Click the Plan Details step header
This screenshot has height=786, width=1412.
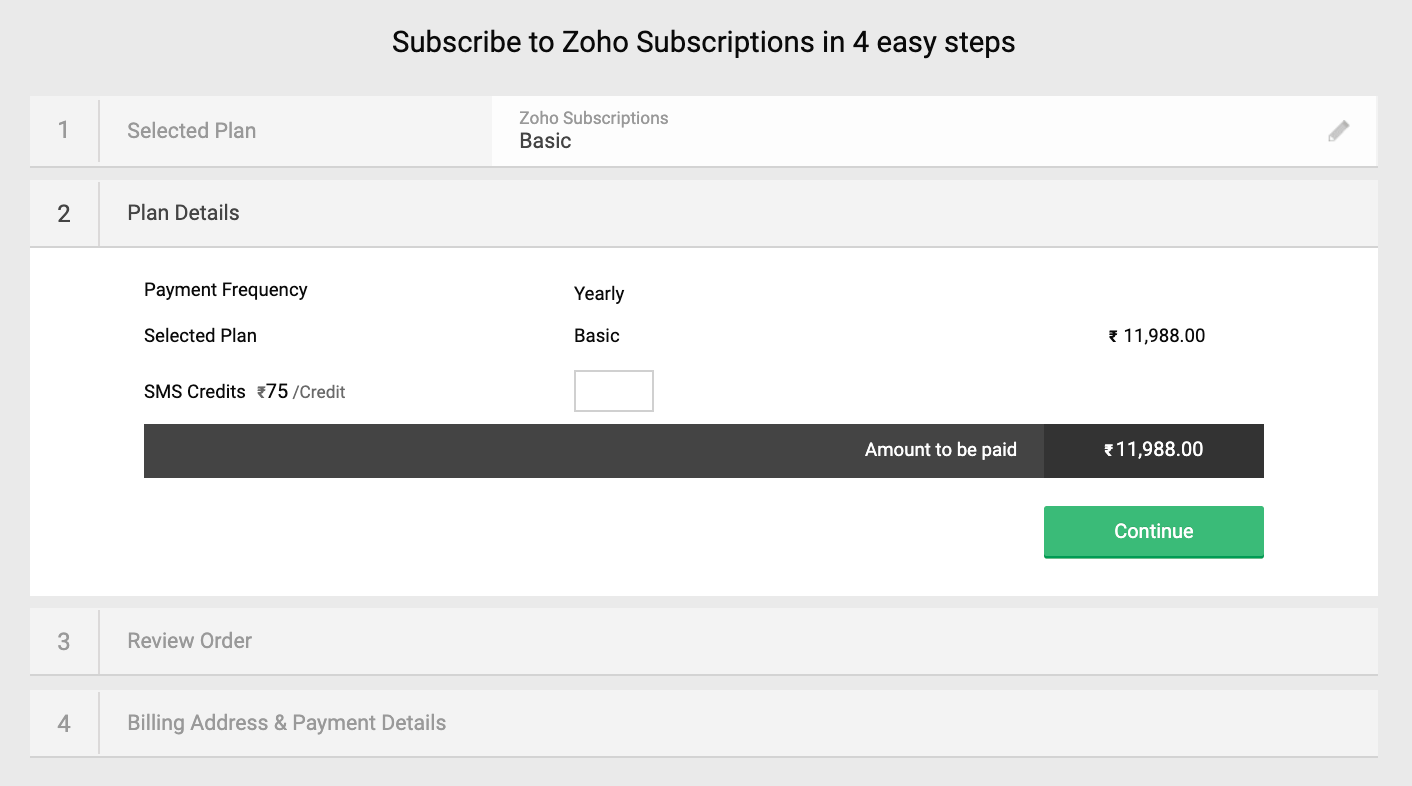pyautogui.click(x=183, y=213)
